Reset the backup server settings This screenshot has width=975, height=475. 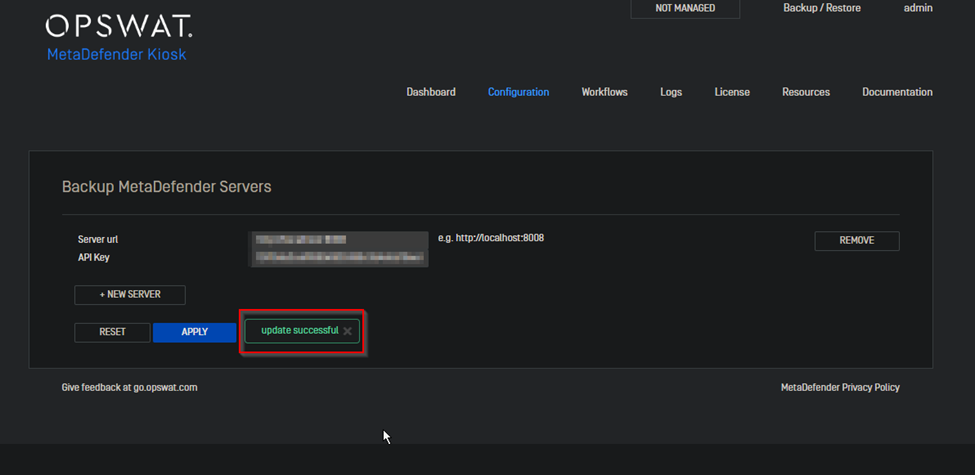(113, 332)
